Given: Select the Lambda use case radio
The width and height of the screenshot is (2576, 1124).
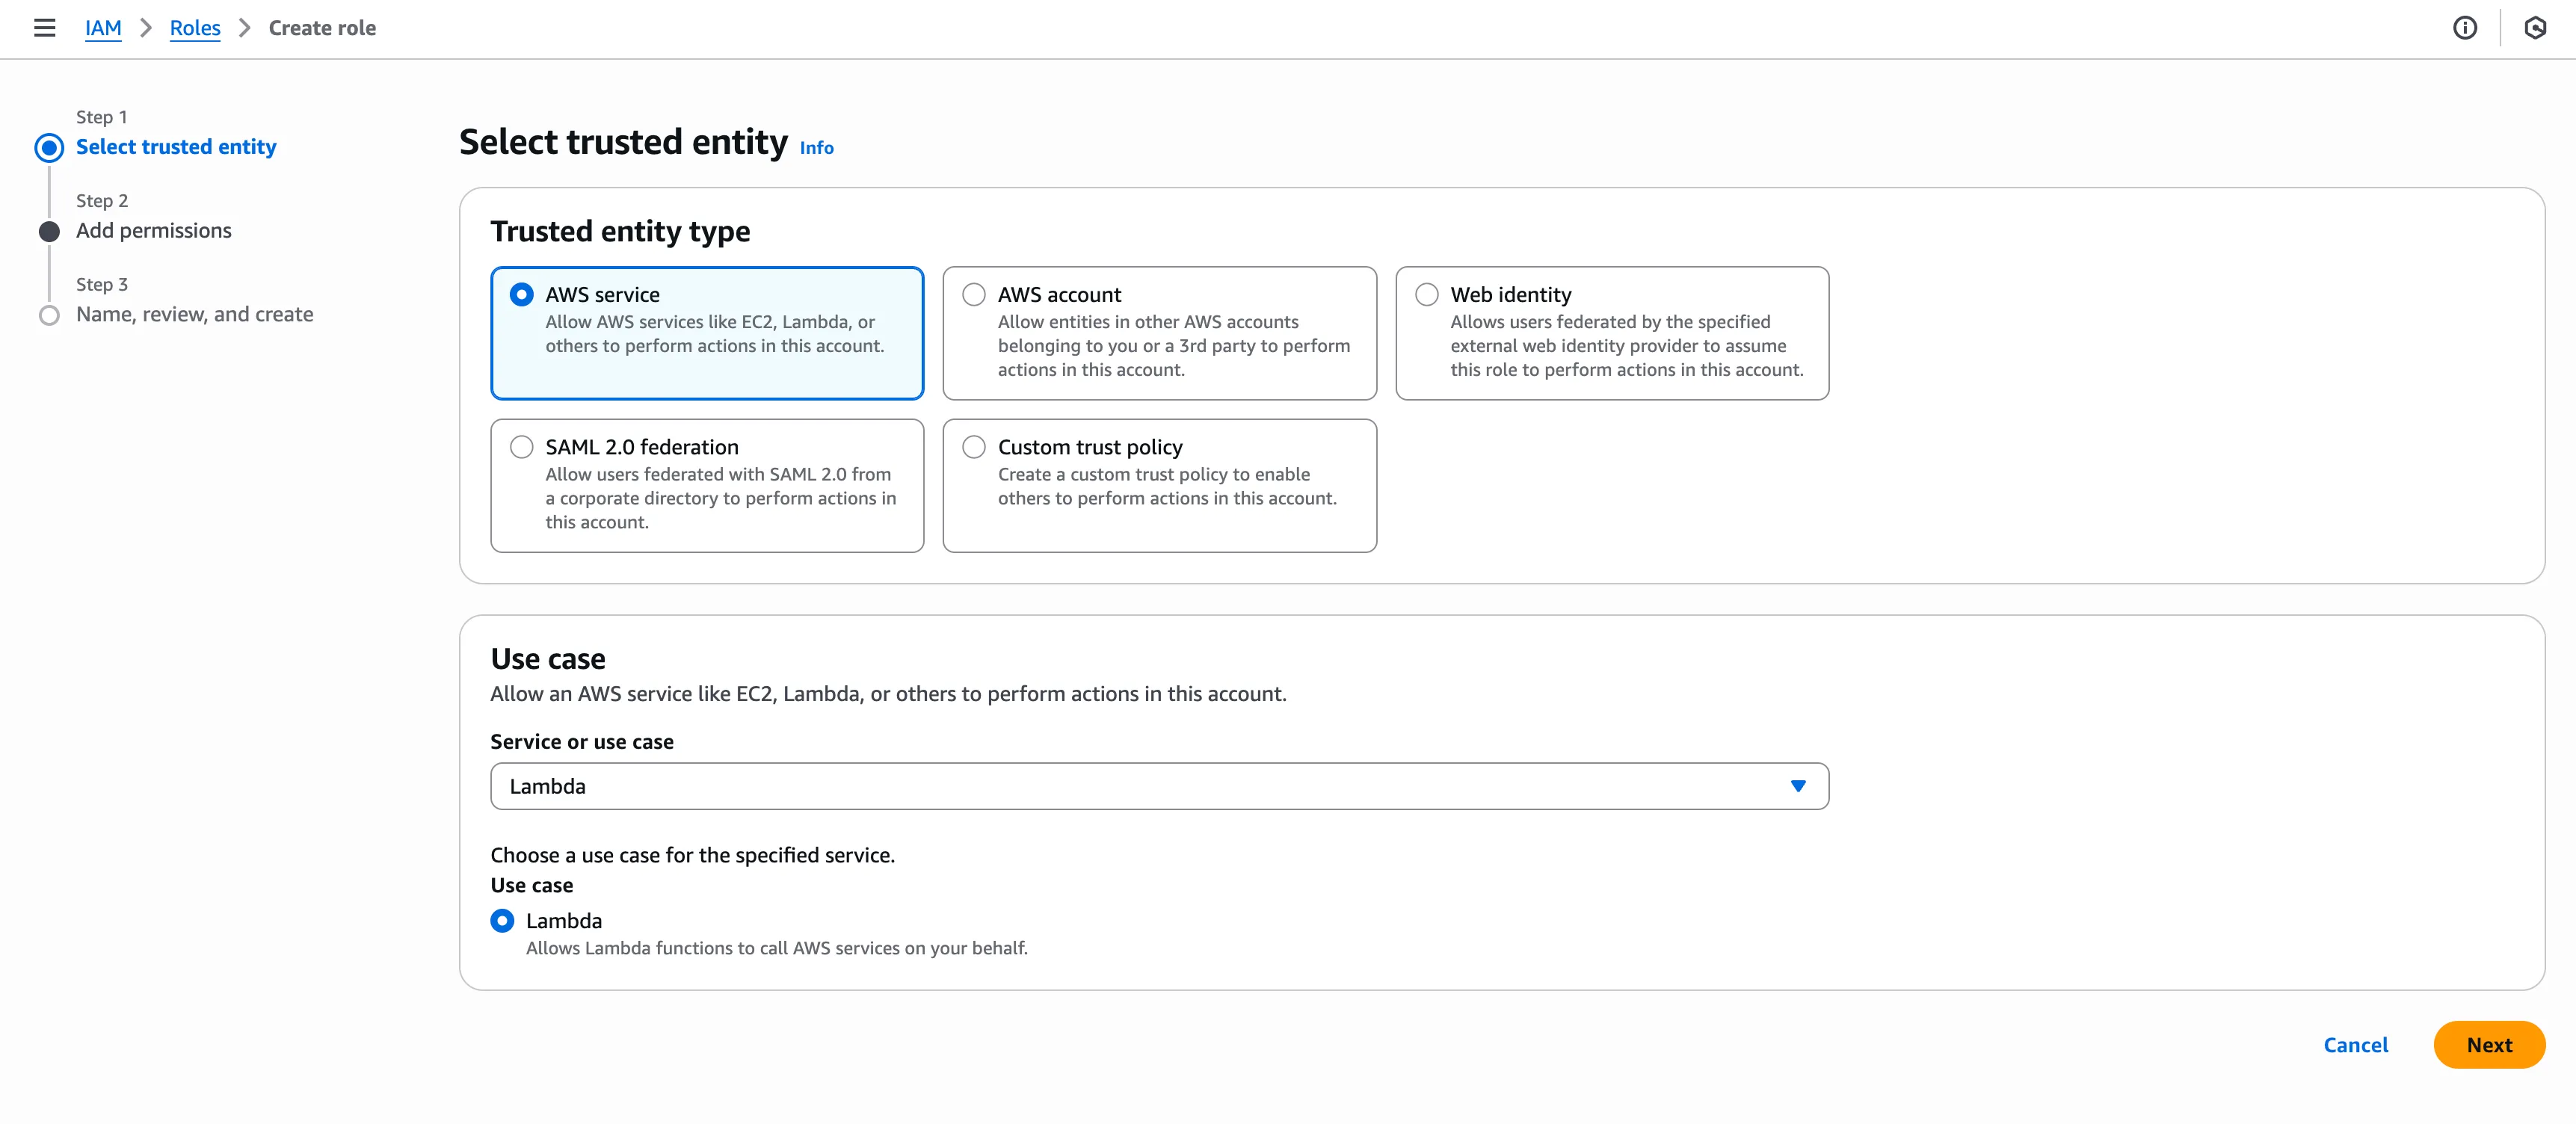Looking at the screenshot, I should coord(502,921).
